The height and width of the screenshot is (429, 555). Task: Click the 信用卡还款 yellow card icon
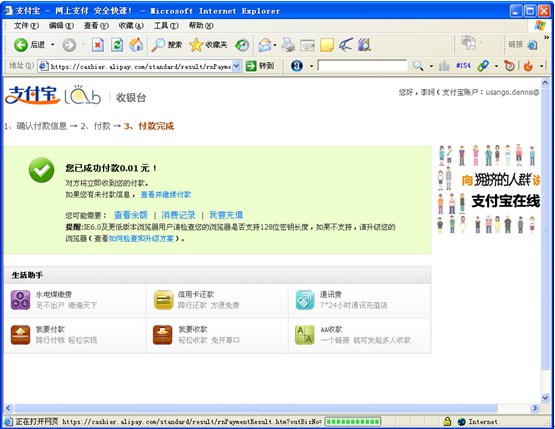coord(164,300)
